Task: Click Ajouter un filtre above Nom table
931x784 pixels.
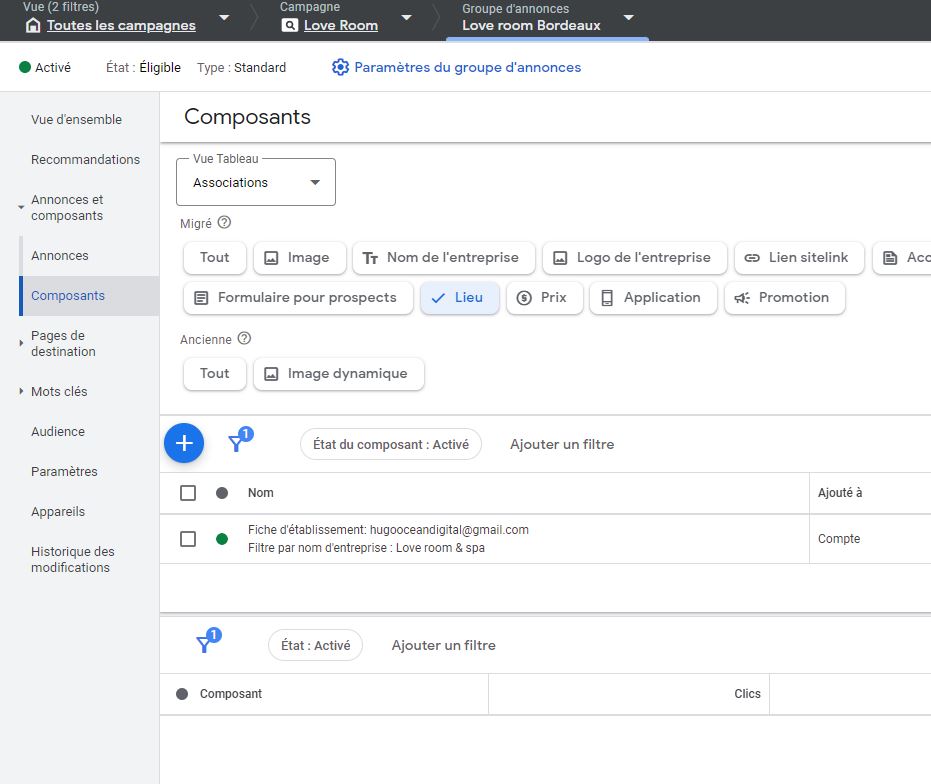Action: coord(562,444)
